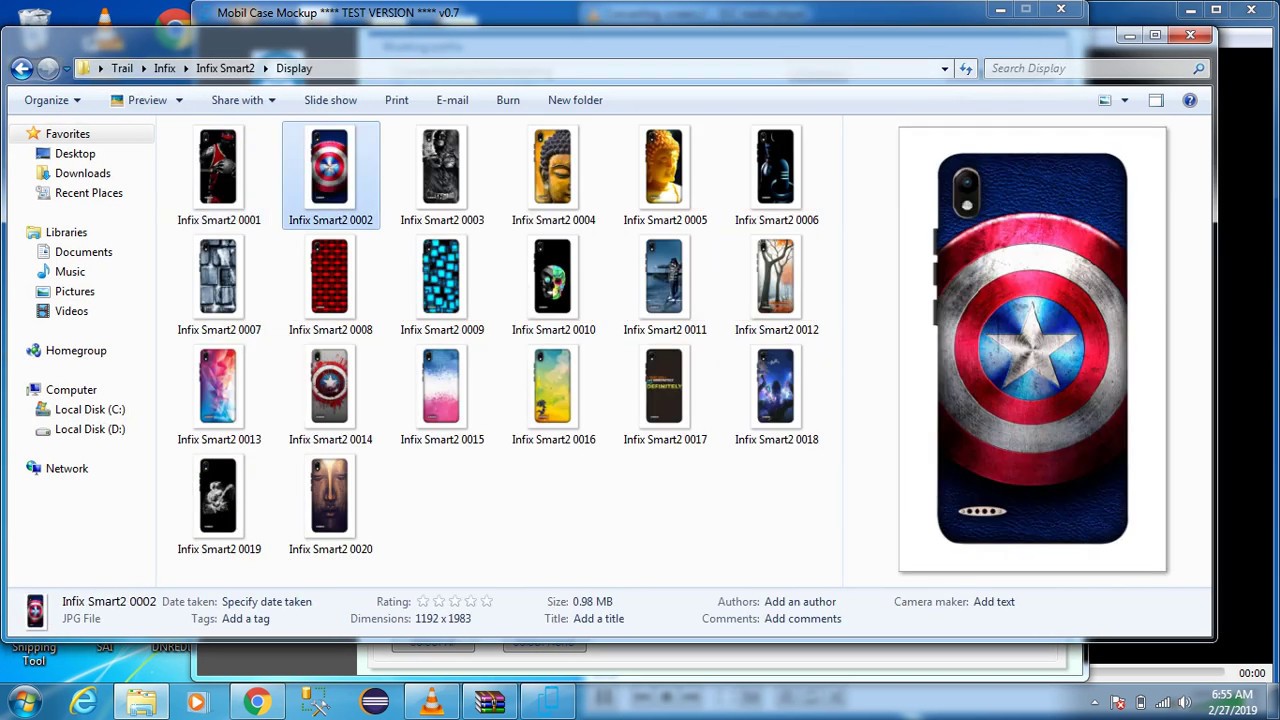Click Print in the toolbar
Screen dimensions: 1280x720
click(396, 100)
